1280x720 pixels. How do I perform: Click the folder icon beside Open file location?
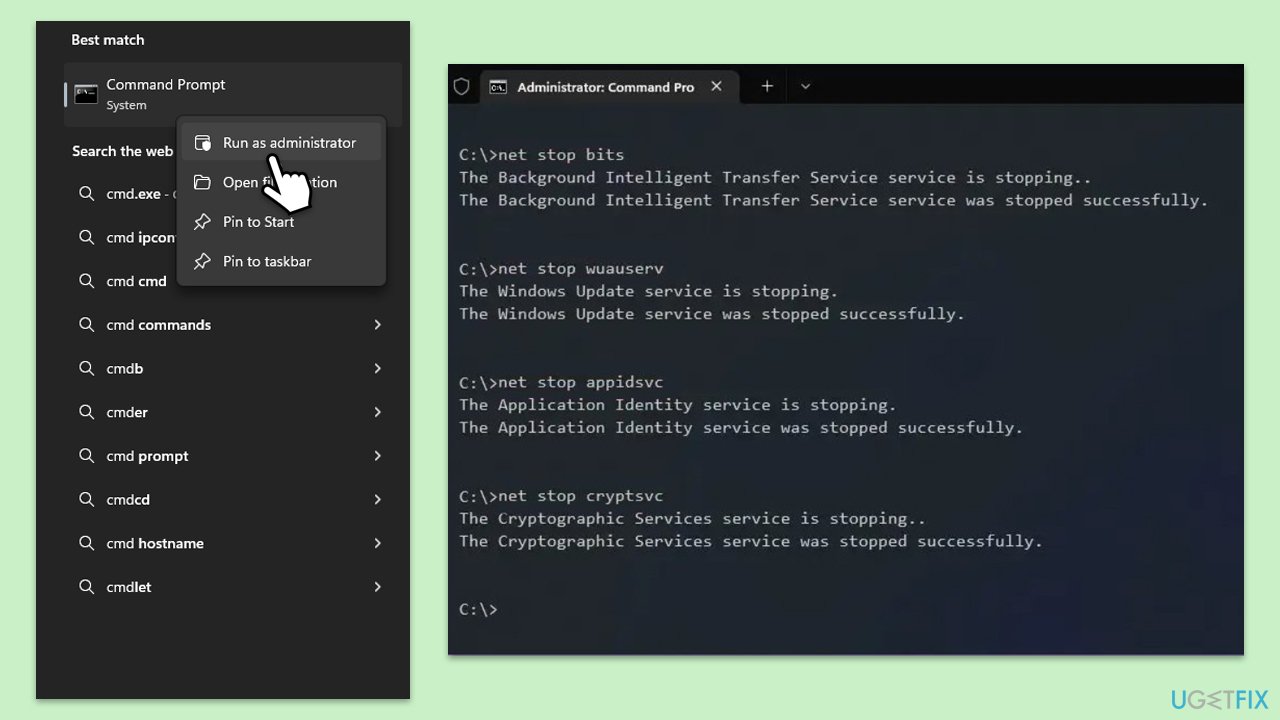pos(202,182)
